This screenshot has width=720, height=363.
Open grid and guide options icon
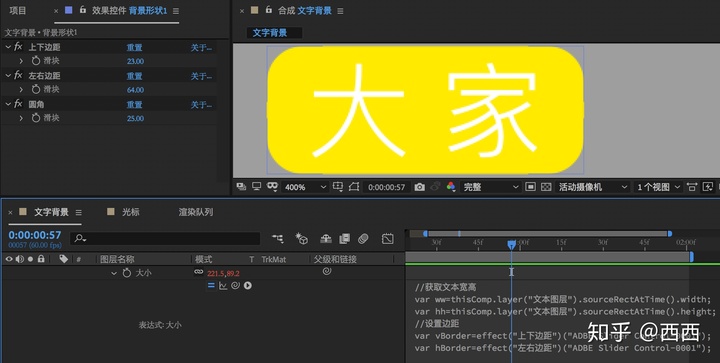338,186
